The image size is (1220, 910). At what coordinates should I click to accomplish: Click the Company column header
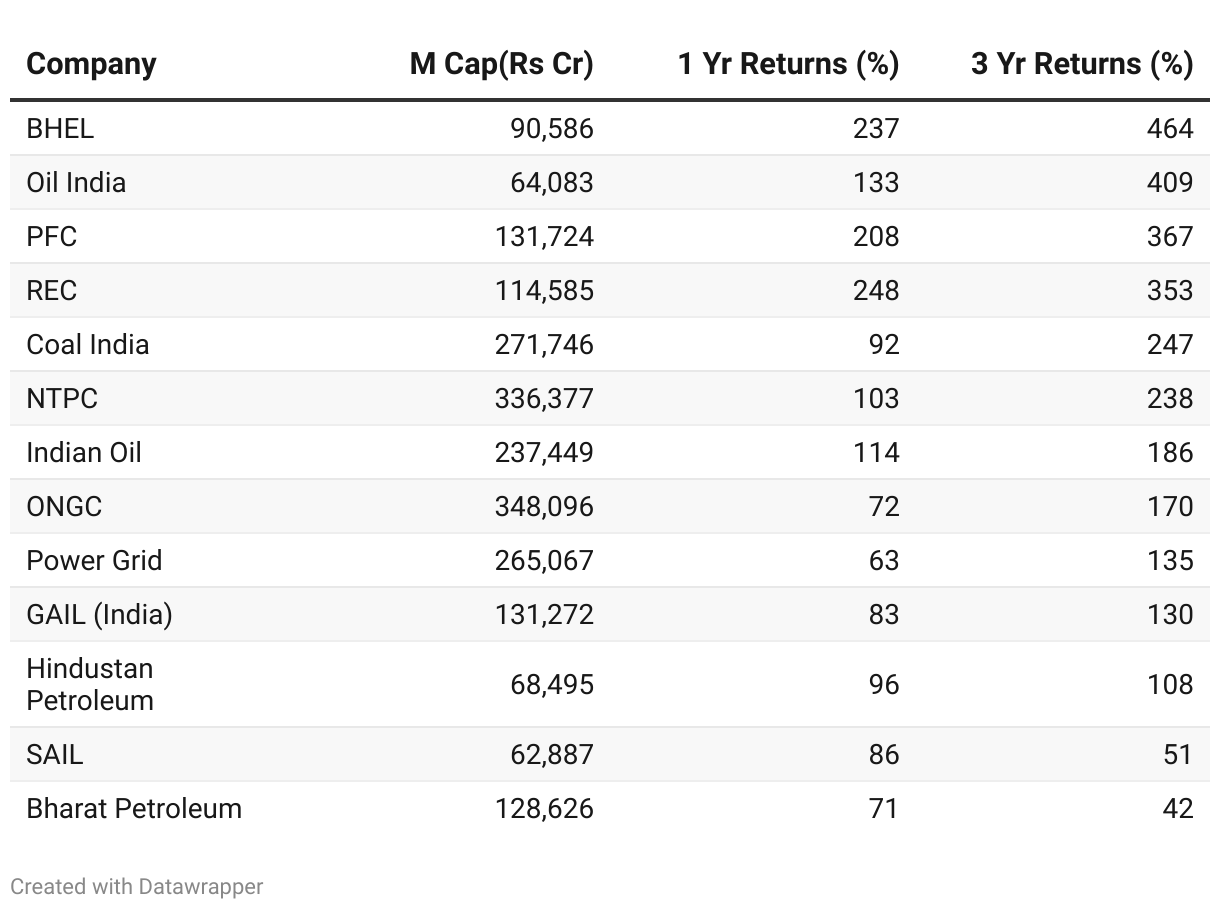[91, 64]
